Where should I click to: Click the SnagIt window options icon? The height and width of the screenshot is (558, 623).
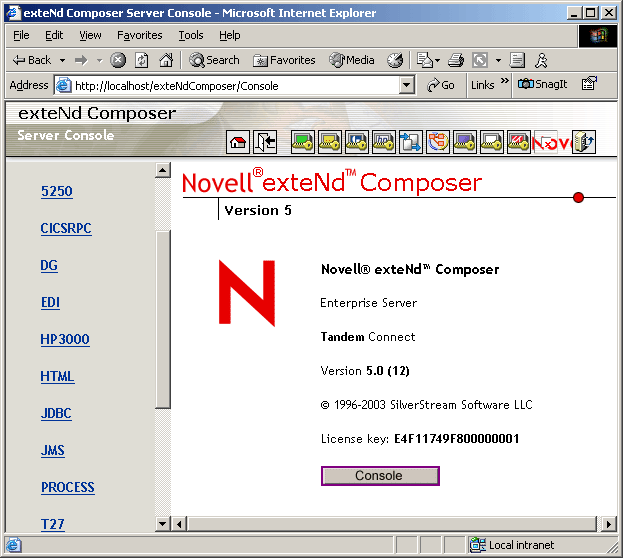(589, 83)
